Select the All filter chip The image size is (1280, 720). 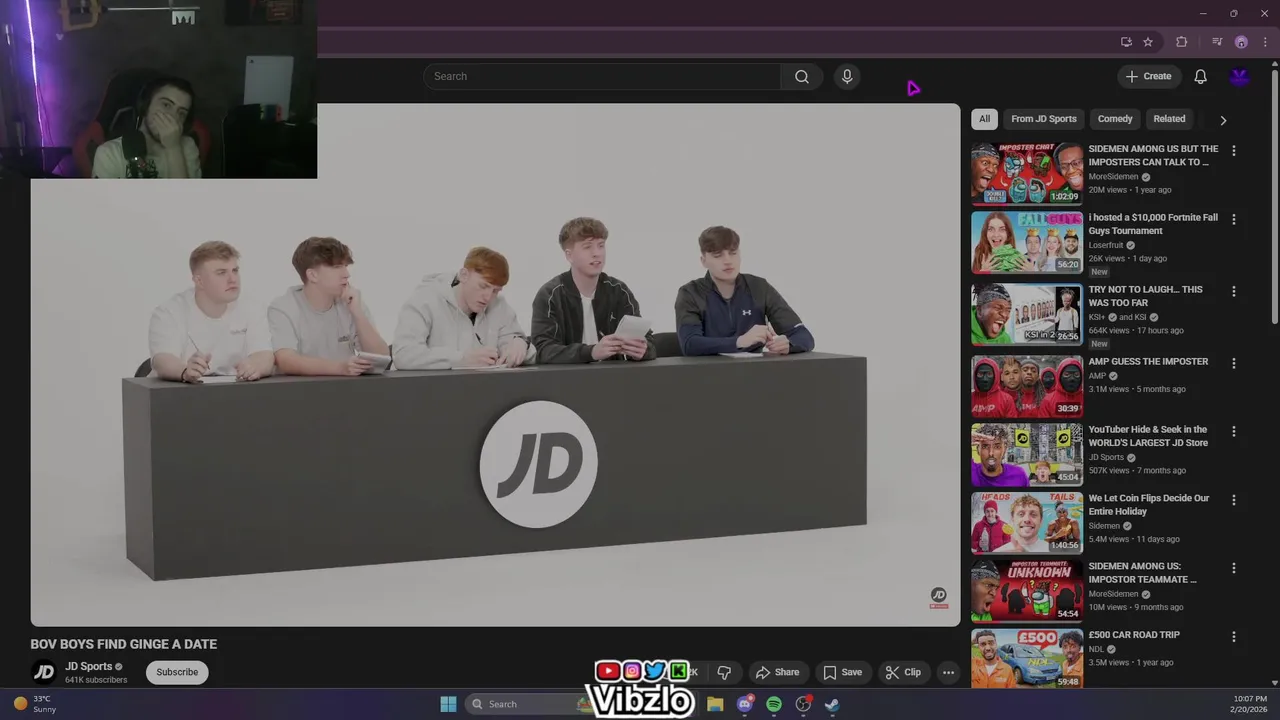click(x=984, y=119)
